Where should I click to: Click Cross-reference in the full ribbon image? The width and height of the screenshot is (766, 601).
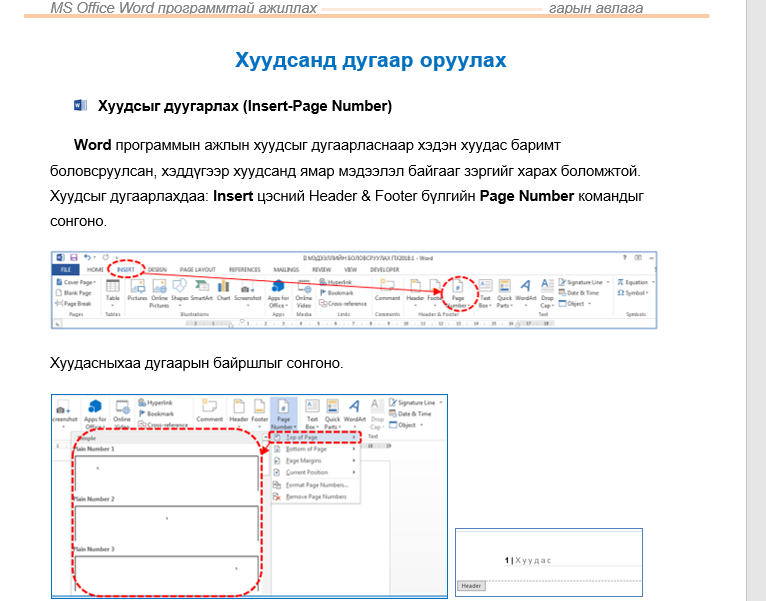click(x=343, y=303)
